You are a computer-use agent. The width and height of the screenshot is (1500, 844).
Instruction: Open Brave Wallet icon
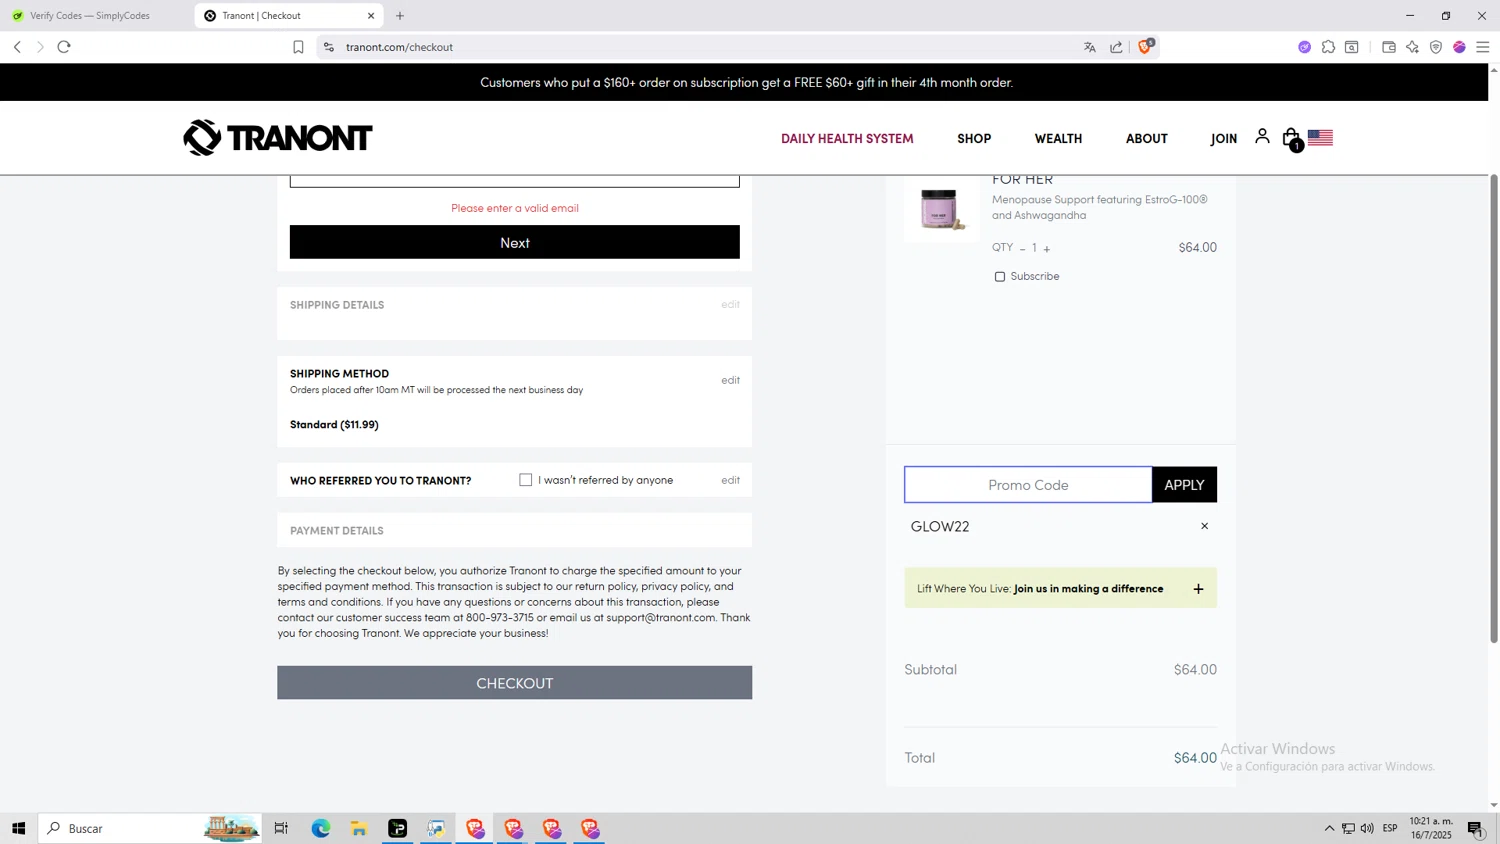click(x=1389, y=47)
